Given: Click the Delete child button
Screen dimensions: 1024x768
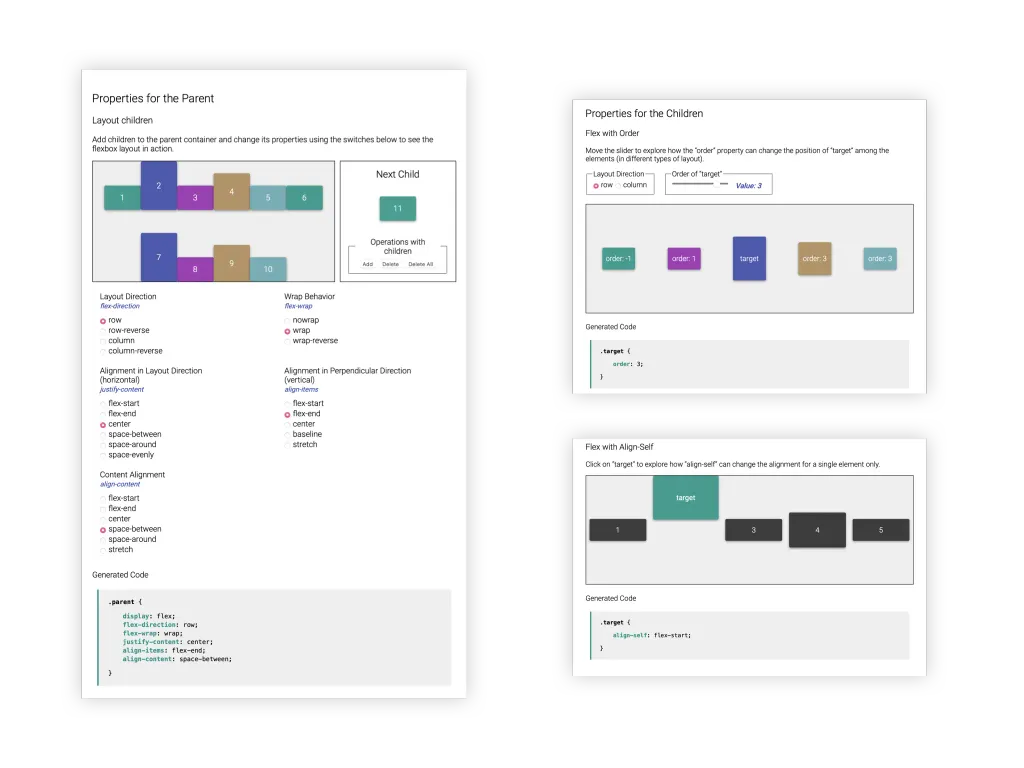Looking at the screenshot, I should pos(391,264).
